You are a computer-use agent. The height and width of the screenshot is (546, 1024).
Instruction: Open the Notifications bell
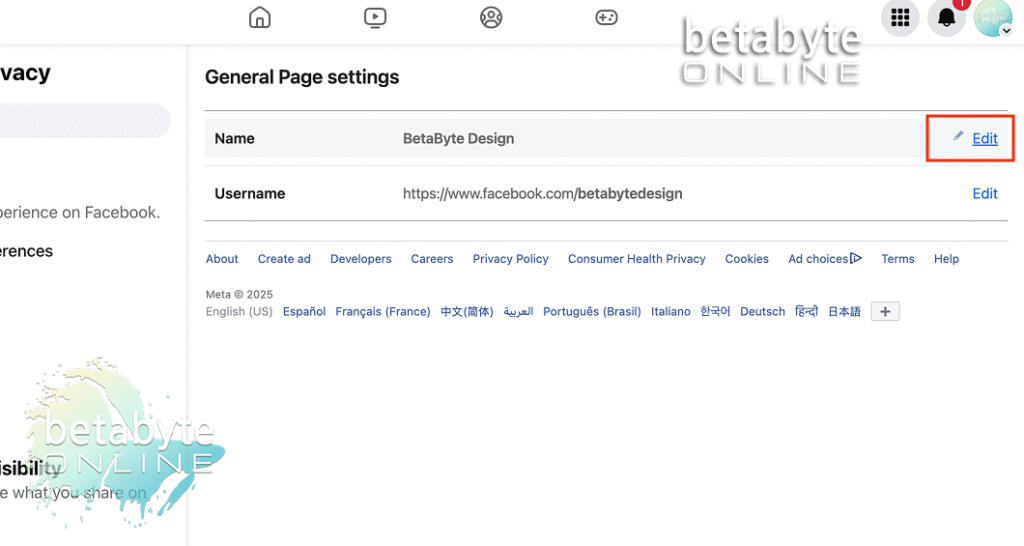click(946, 18)
